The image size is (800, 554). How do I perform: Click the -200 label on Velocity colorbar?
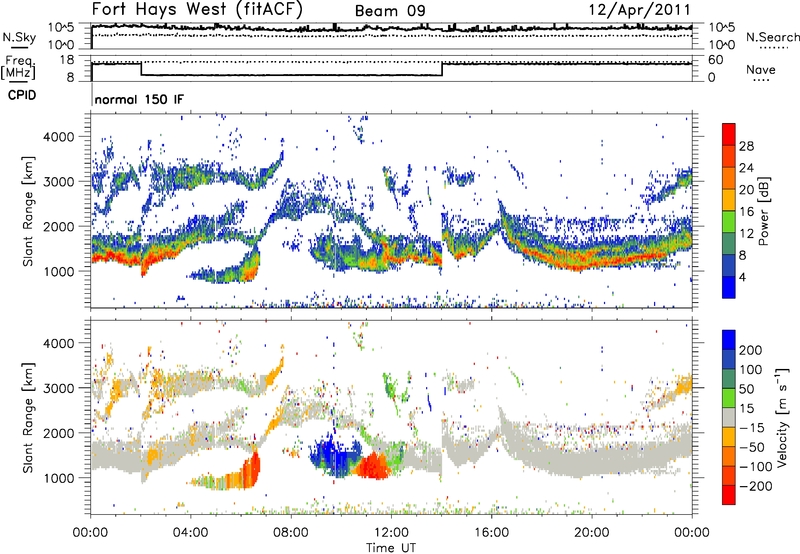coord(756,486)
